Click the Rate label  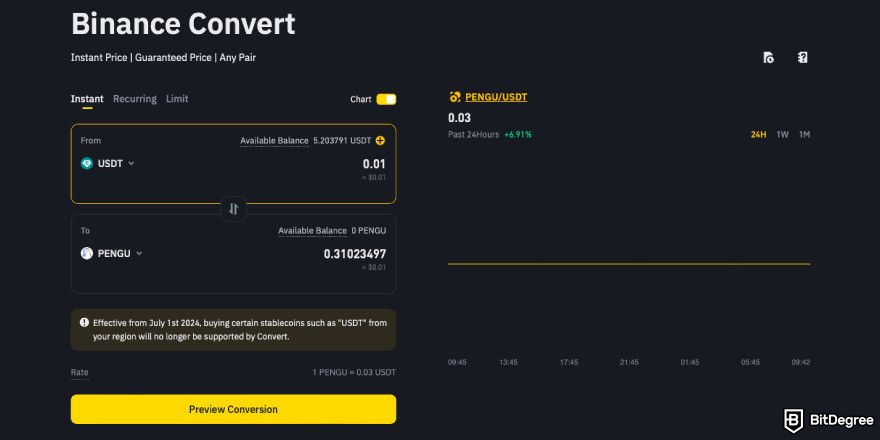79,372
